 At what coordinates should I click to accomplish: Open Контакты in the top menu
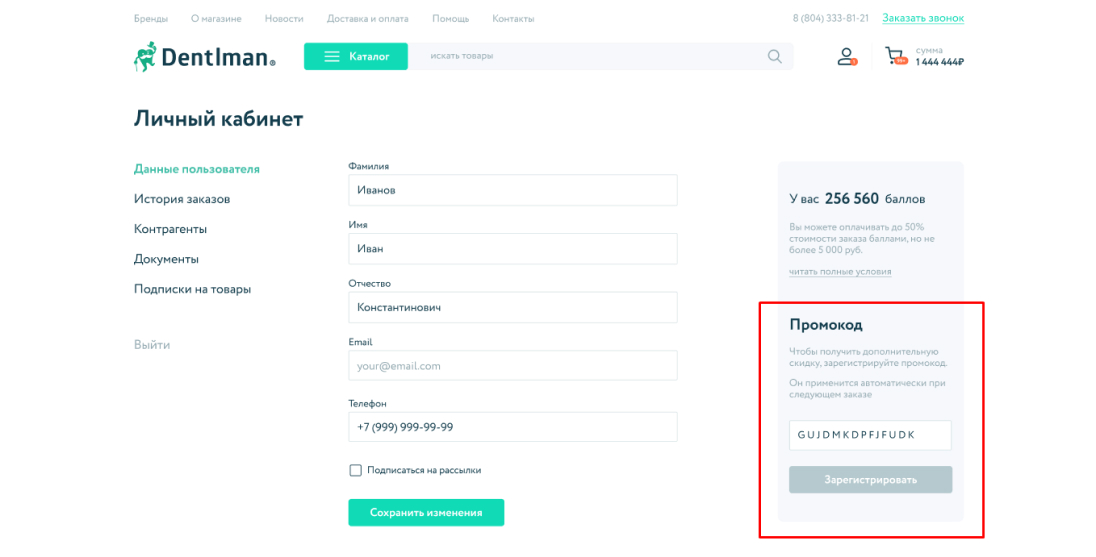pyautogui.click(x=513, y=19)
